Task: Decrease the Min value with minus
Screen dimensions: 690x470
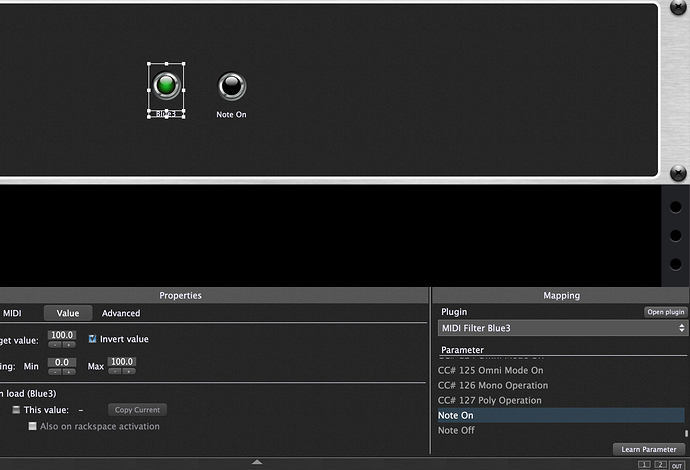Action: 55,372
